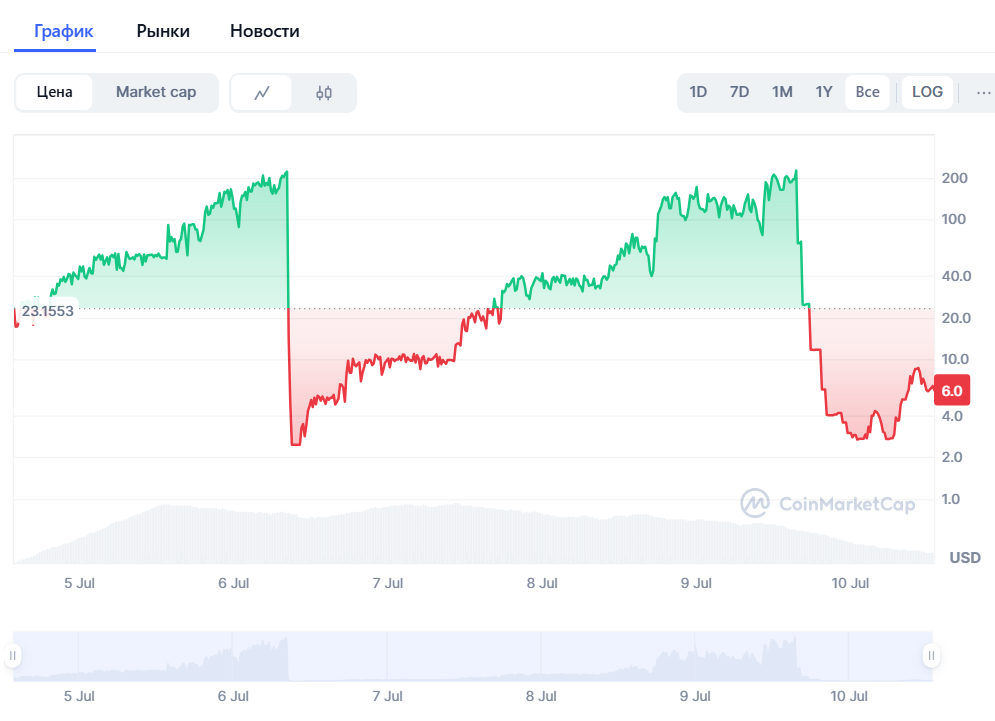Click the right range slider handle

(931, 656)
